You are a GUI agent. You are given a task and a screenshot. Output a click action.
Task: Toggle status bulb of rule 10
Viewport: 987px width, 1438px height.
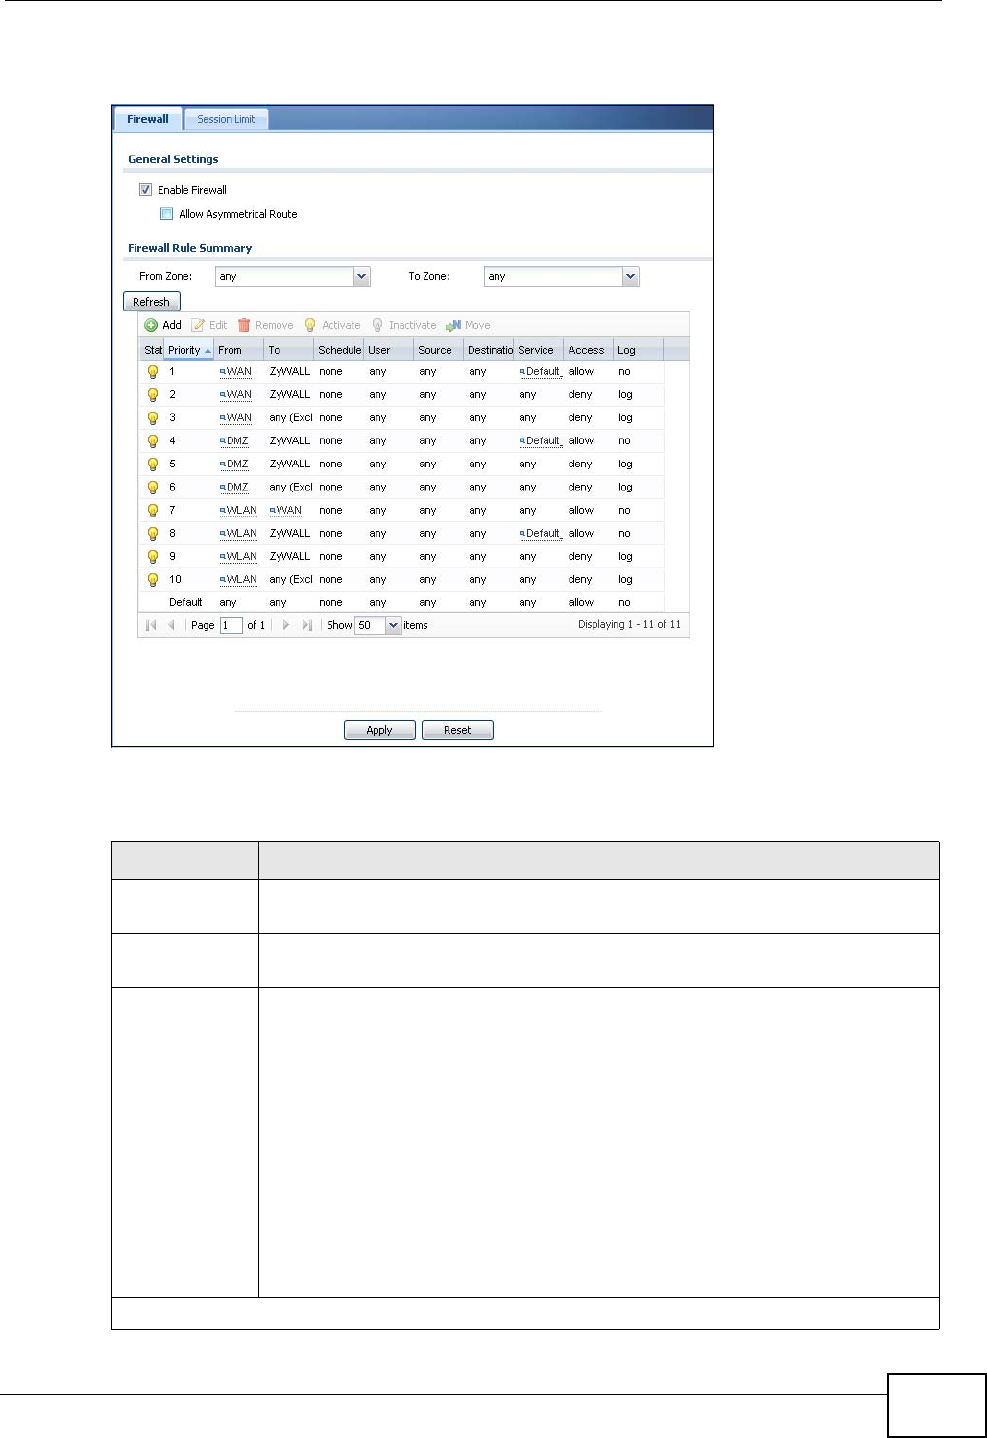click(x=153, y=579)
